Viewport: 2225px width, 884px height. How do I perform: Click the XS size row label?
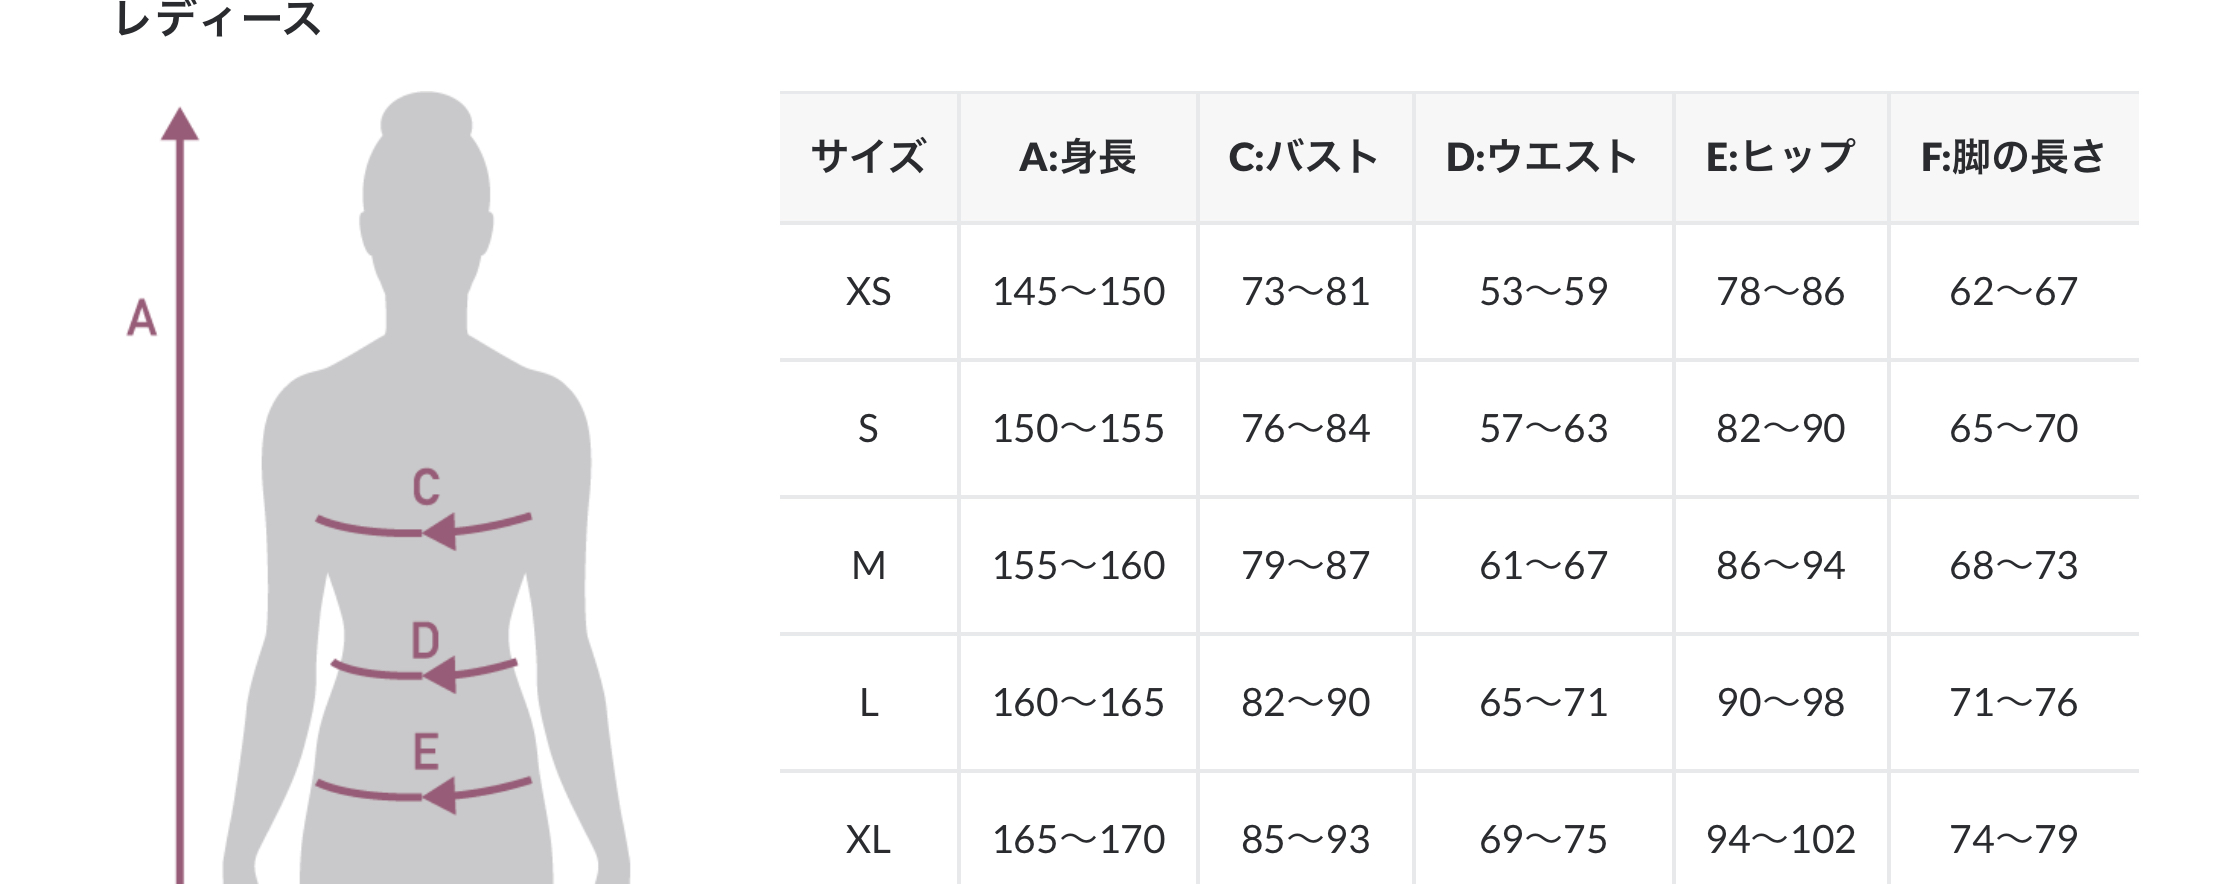(868, 292)
